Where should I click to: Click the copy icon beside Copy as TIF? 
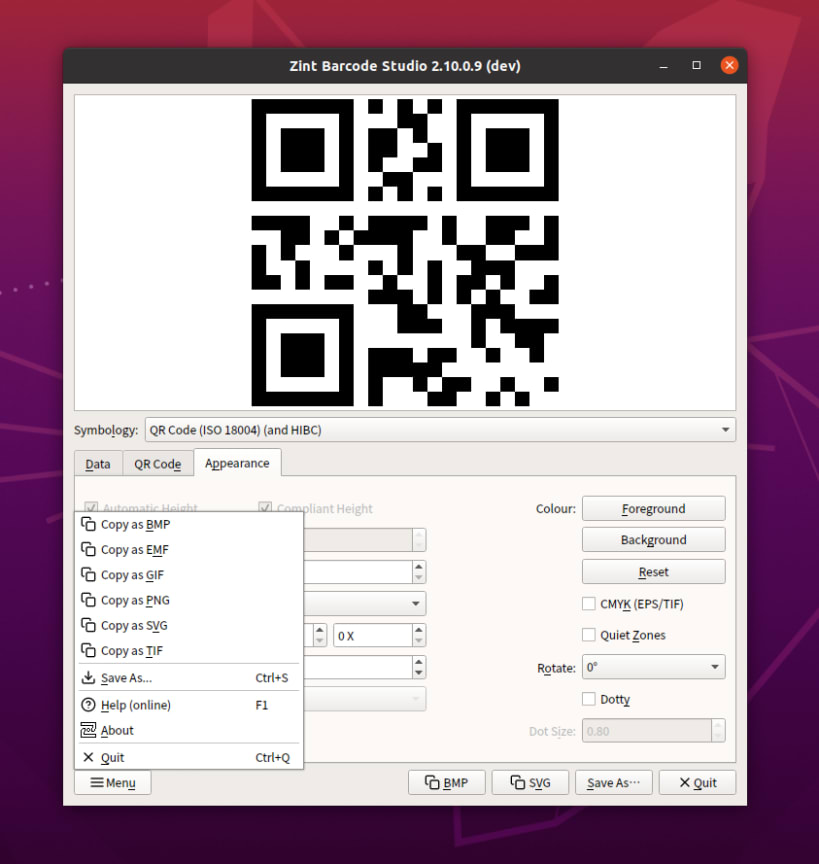tap(88, 650)
